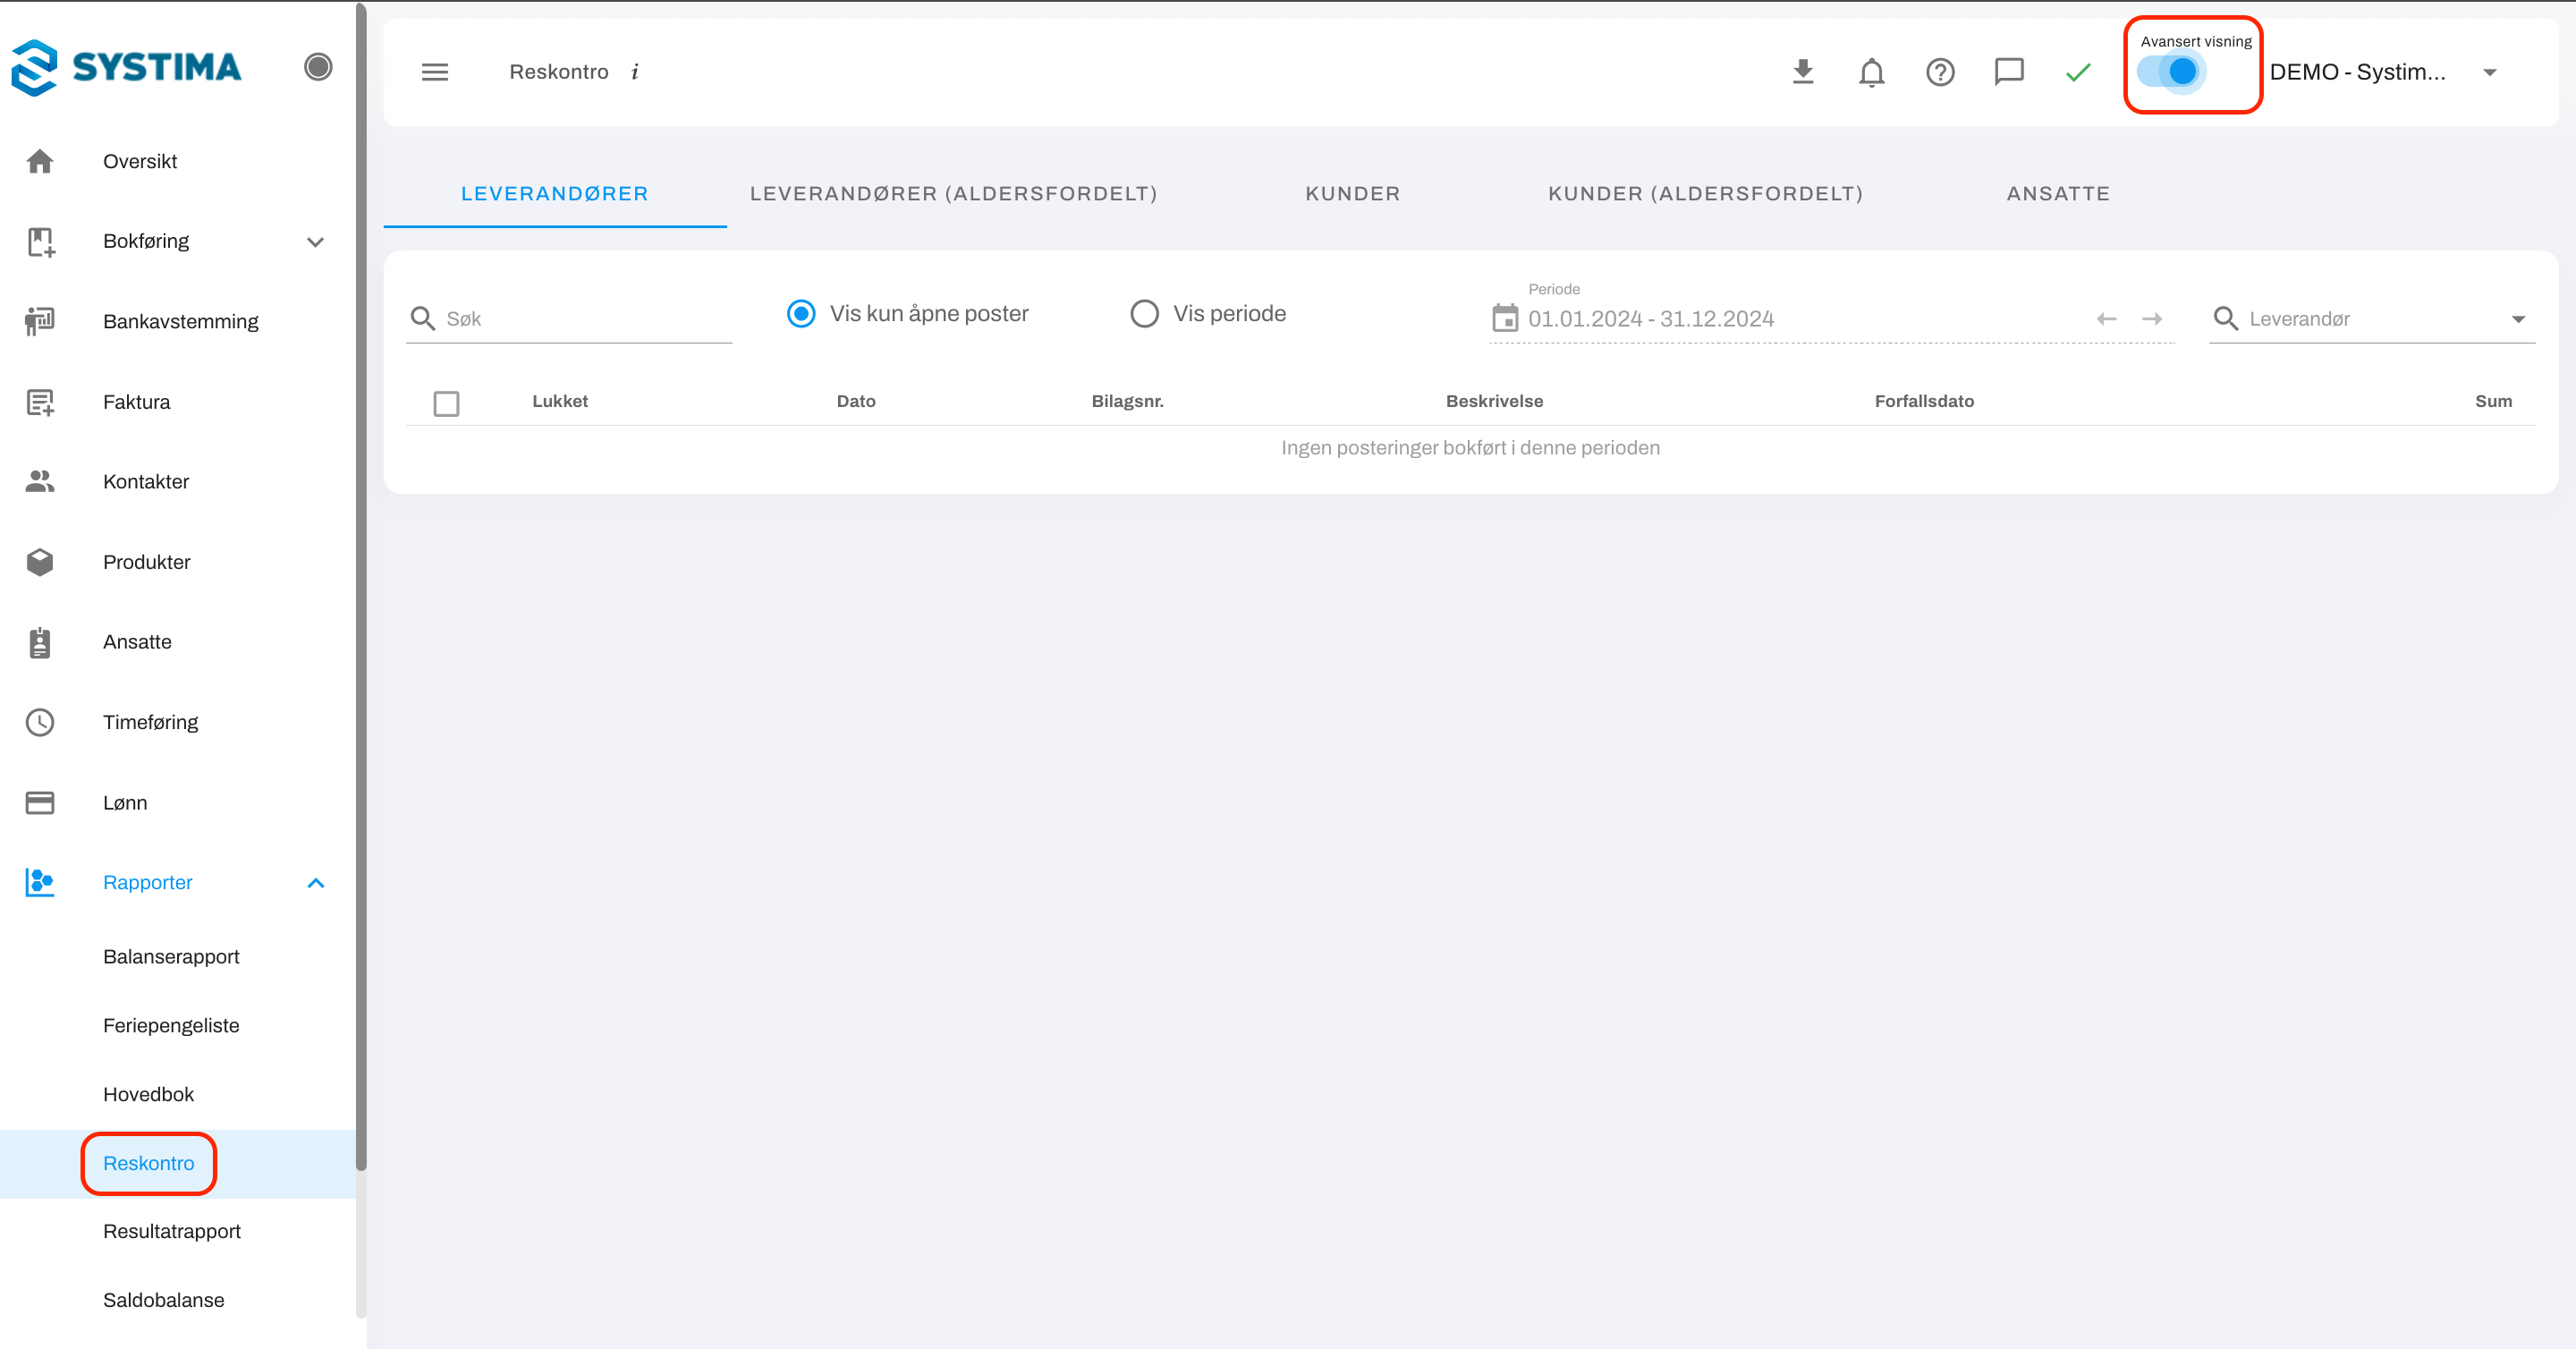Click the hamburger menu icon
The height and width of the screenshot is (1349, 2576).
tap(435, 72)
